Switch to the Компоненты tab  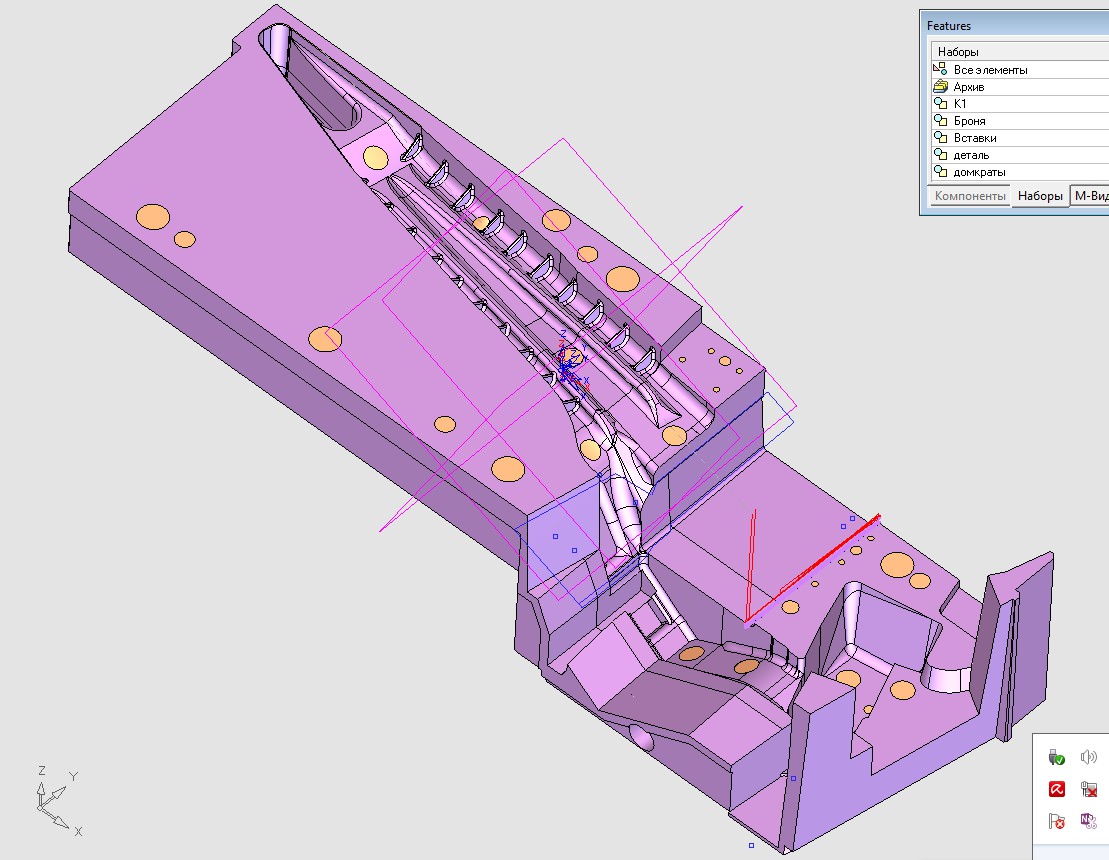[x=970, y=196]
